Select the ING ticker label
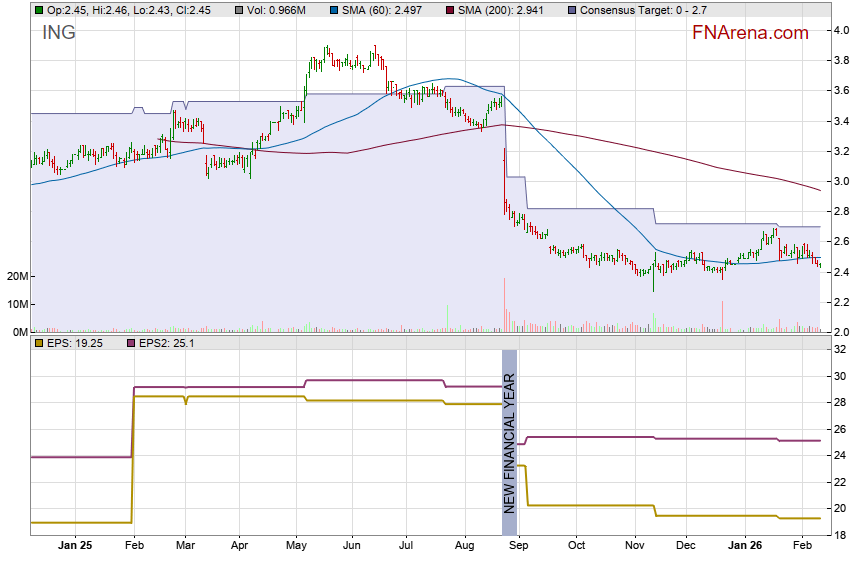Screen dimensions: 859x566 pyautogui.click(x=58, y=33)
